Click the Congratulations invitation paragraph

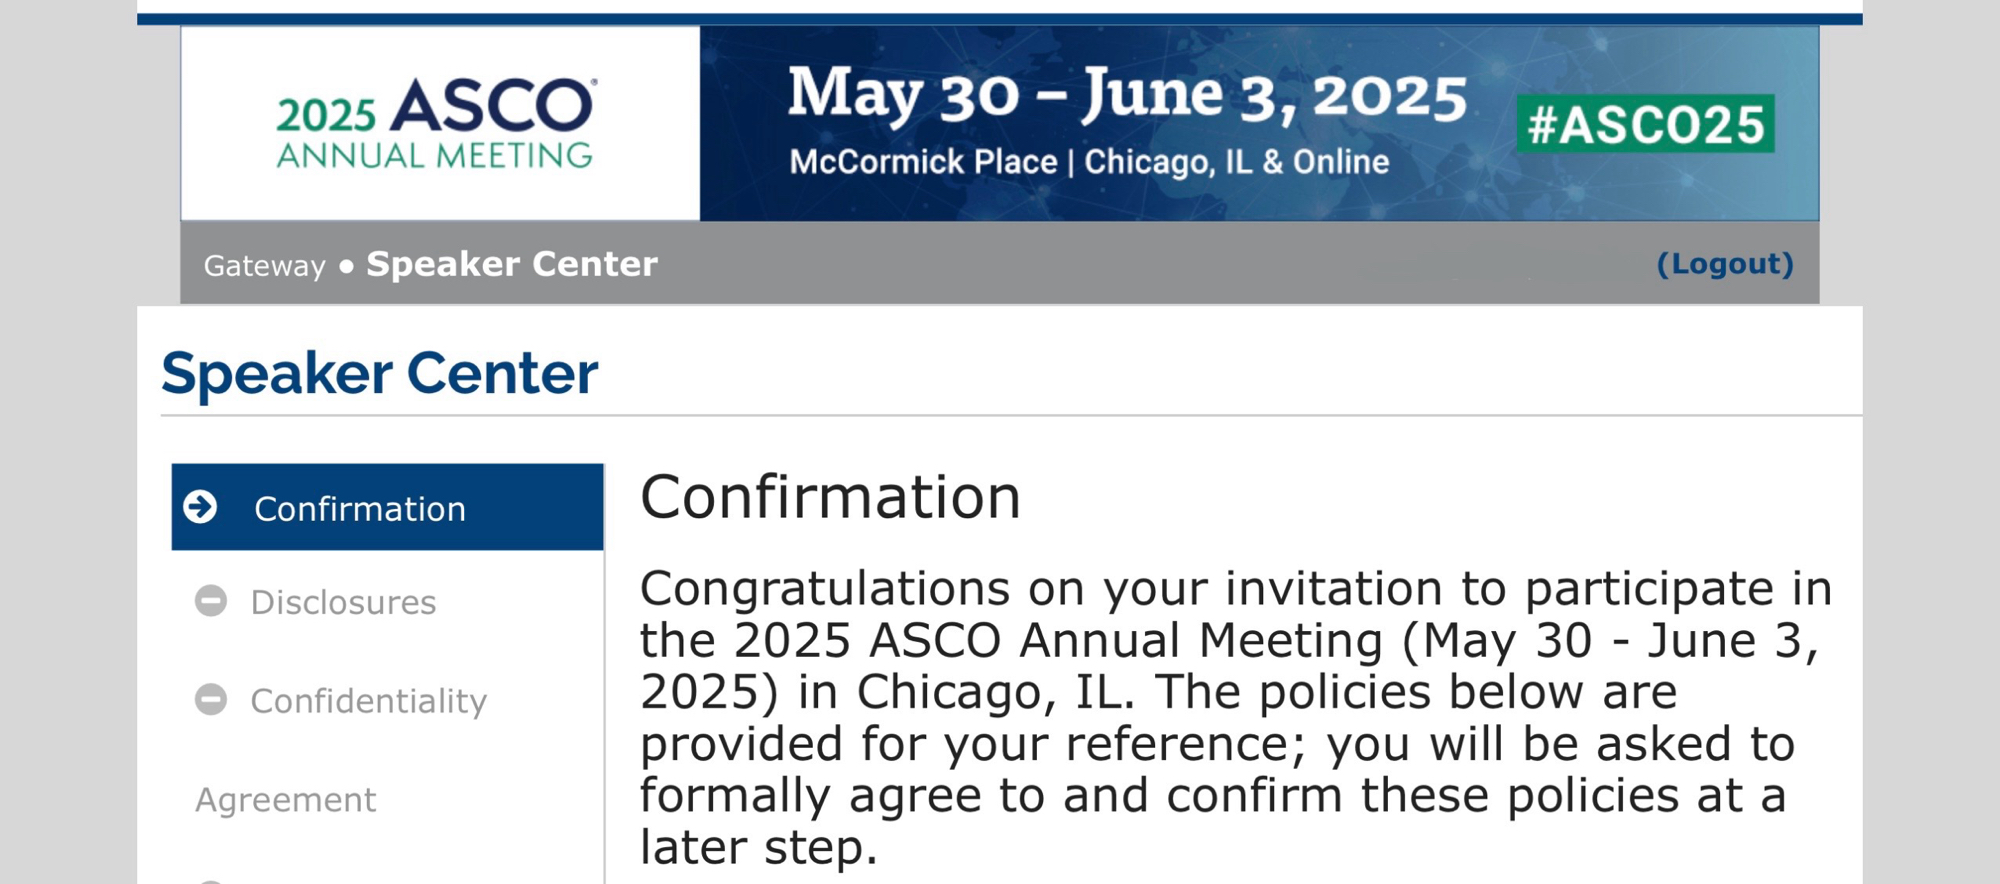[x=1236, y=717]
